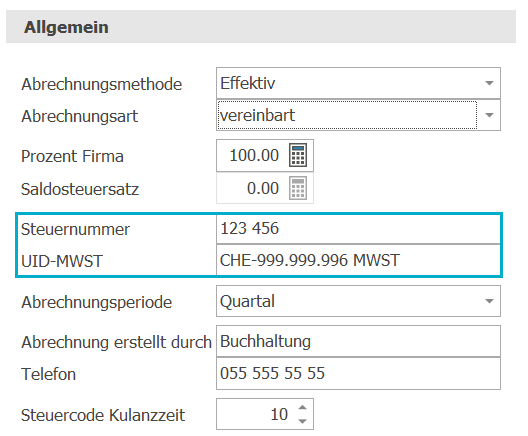Click the Steuercode Kulanzzeit value 10
This screenshot has width=528, height=436.
pyautogui.click(x=279, y=414)
